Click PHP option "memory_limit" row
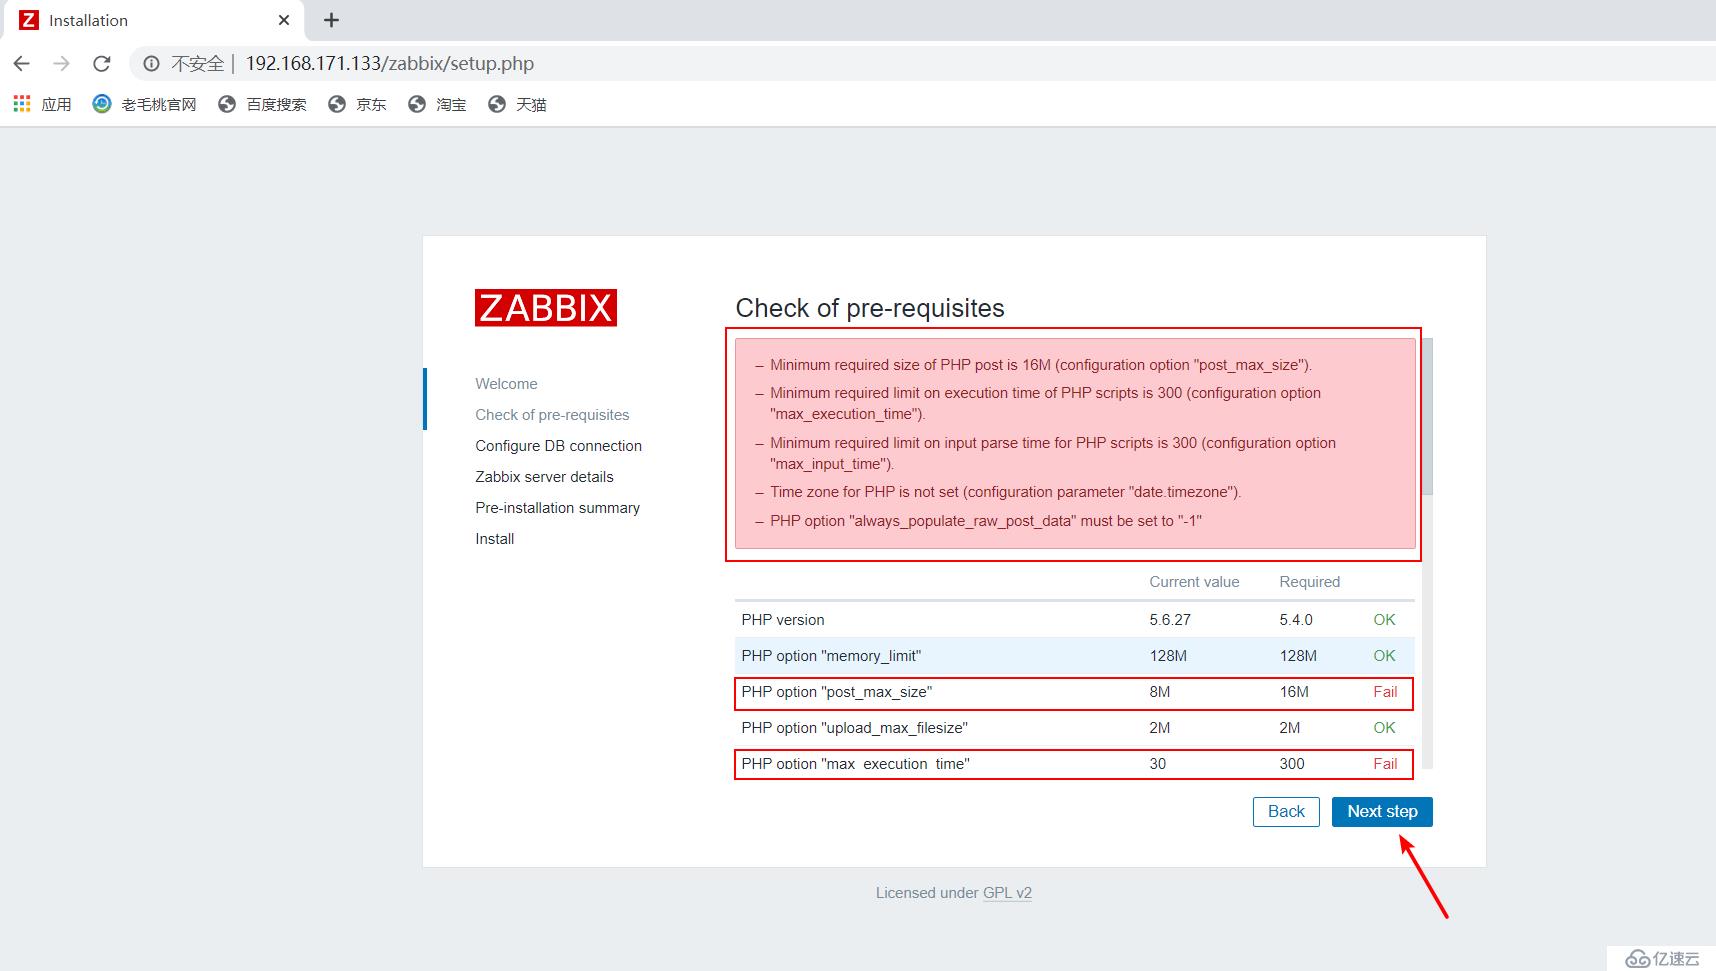The image size is (1716, 971). coord(1074,656)
